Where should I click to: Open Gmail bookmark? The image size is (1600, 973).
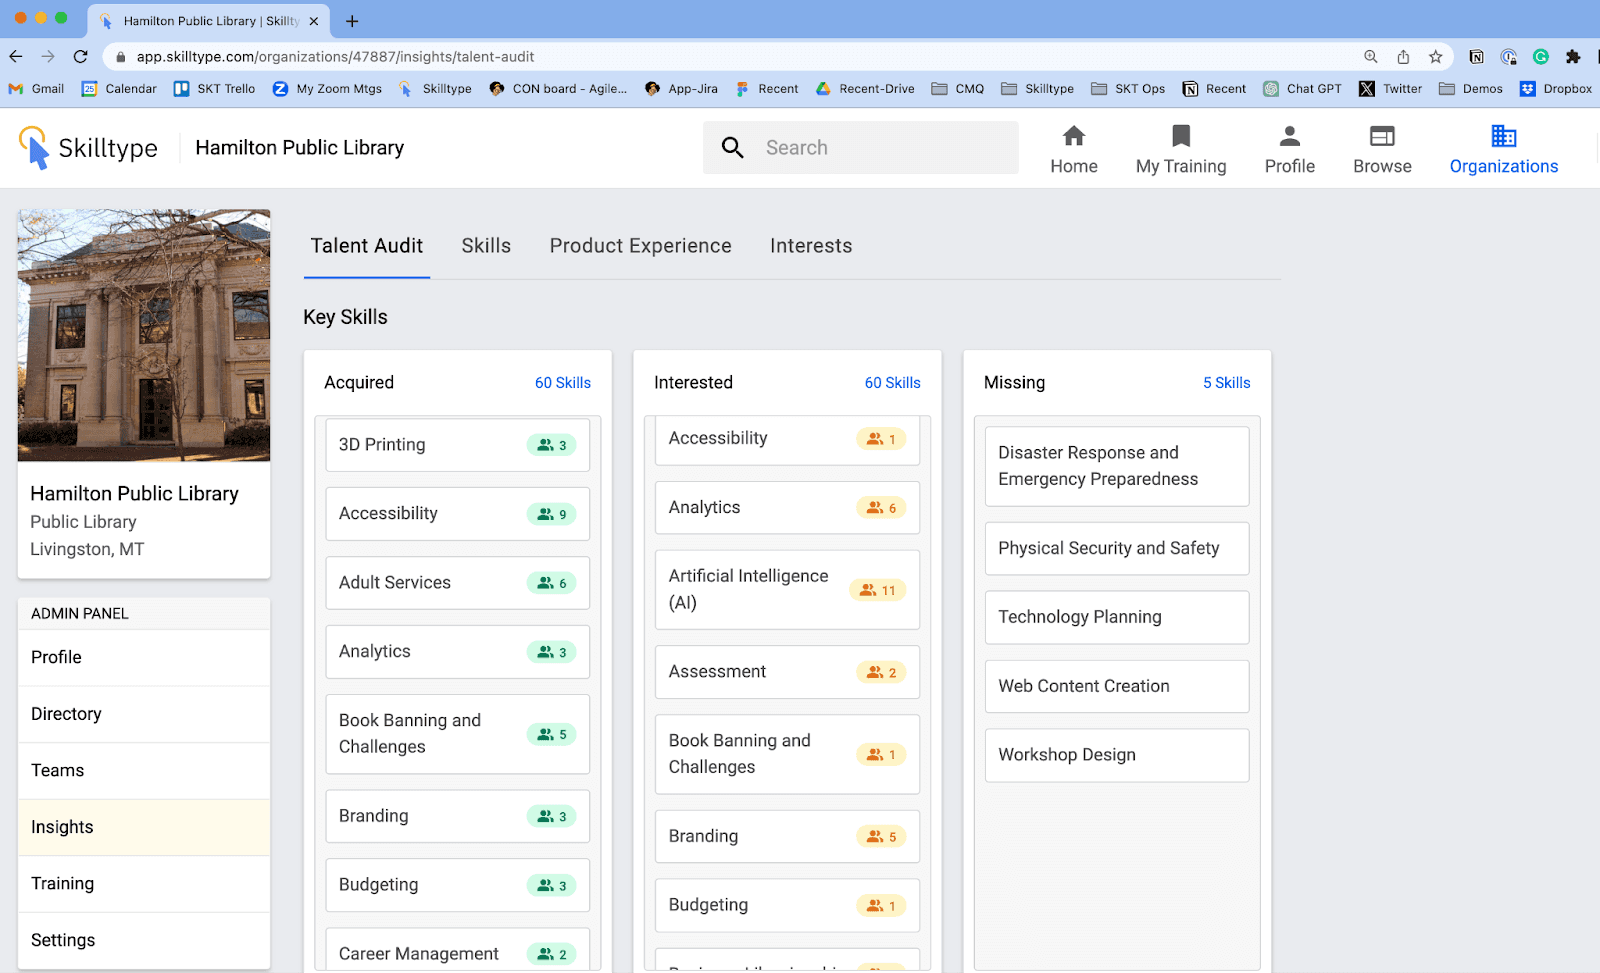36,89
